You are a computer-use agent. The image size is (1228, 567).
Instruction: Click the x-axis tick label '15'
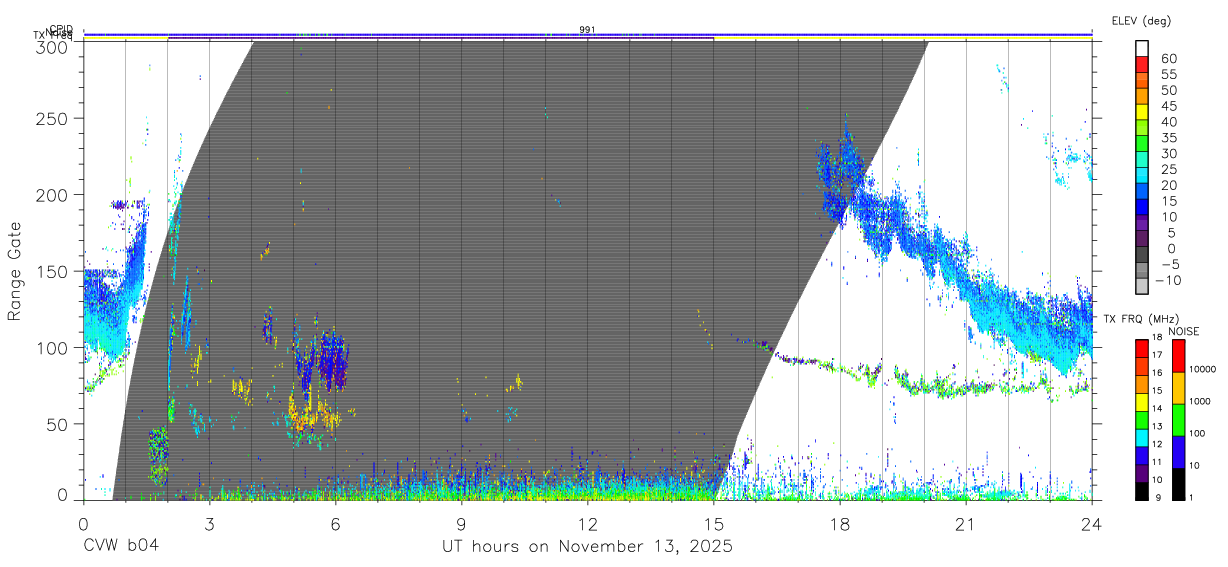[713, 524]
